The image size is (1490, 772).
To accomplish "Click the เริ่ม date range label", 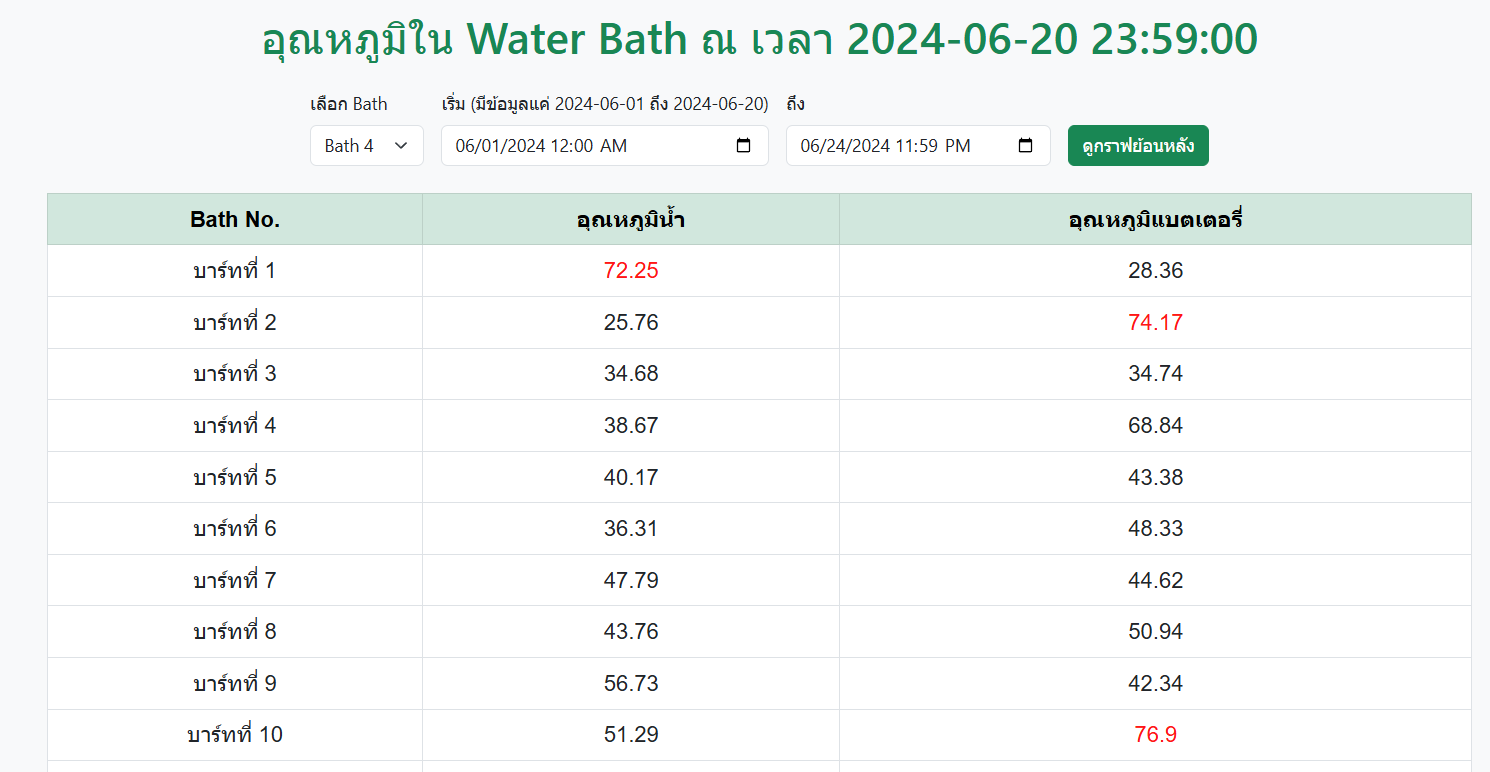I will [605, 104].
